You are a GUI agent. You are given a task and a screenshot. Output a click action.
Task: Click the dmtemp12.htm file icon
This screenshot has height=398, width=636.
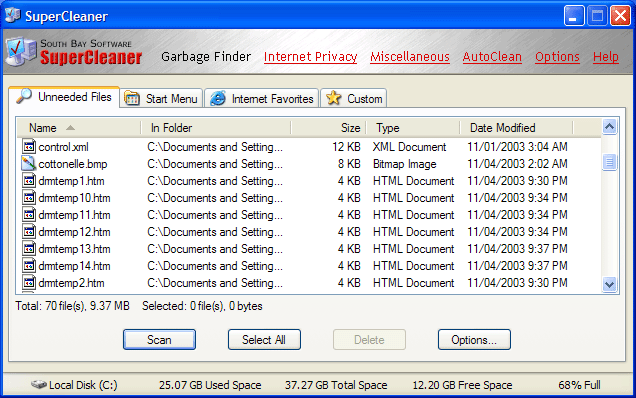click(x=28, y=232)
